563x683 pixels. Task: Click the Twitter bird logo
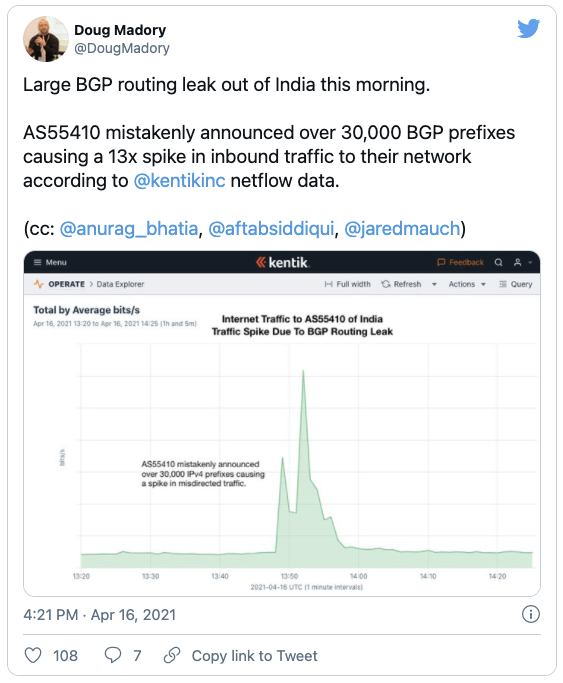pyautogui.click(x=529, y=29)
